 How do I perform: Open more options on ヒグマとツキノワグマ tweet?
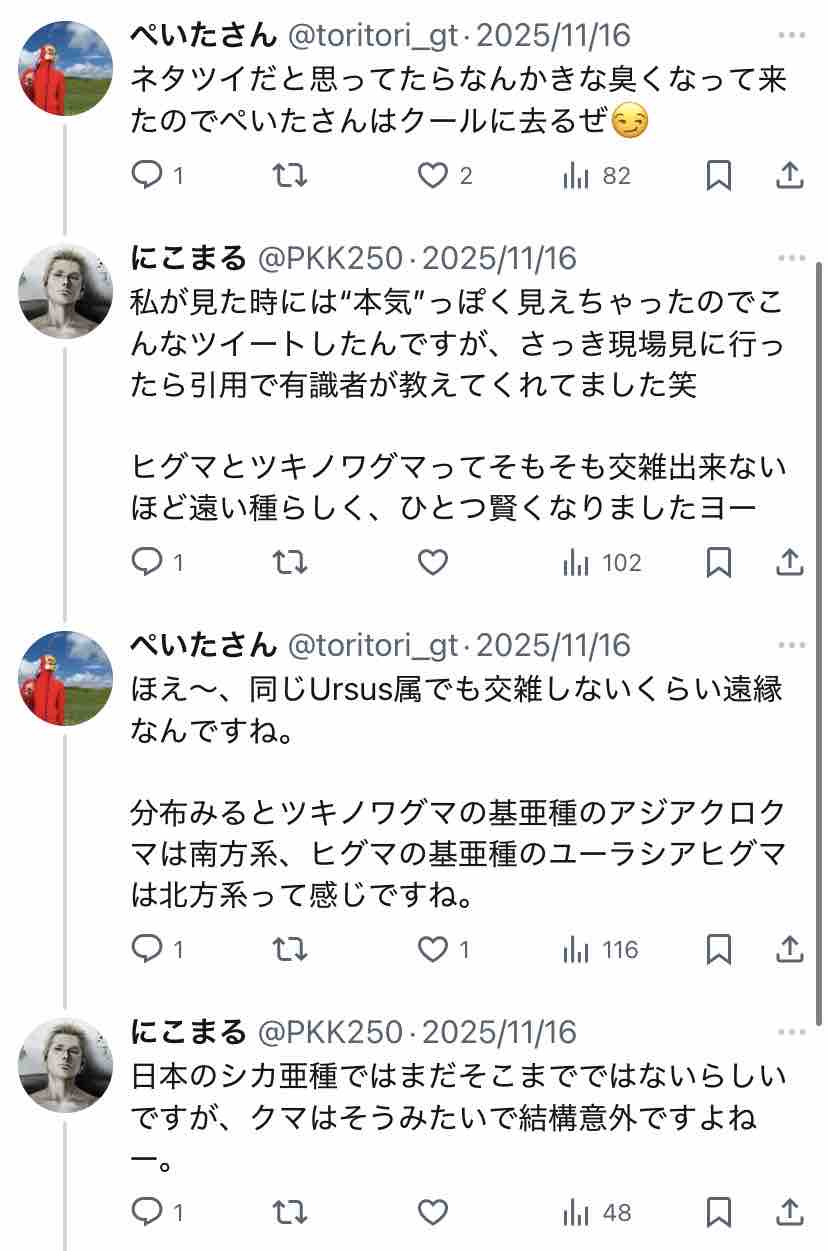791,259
